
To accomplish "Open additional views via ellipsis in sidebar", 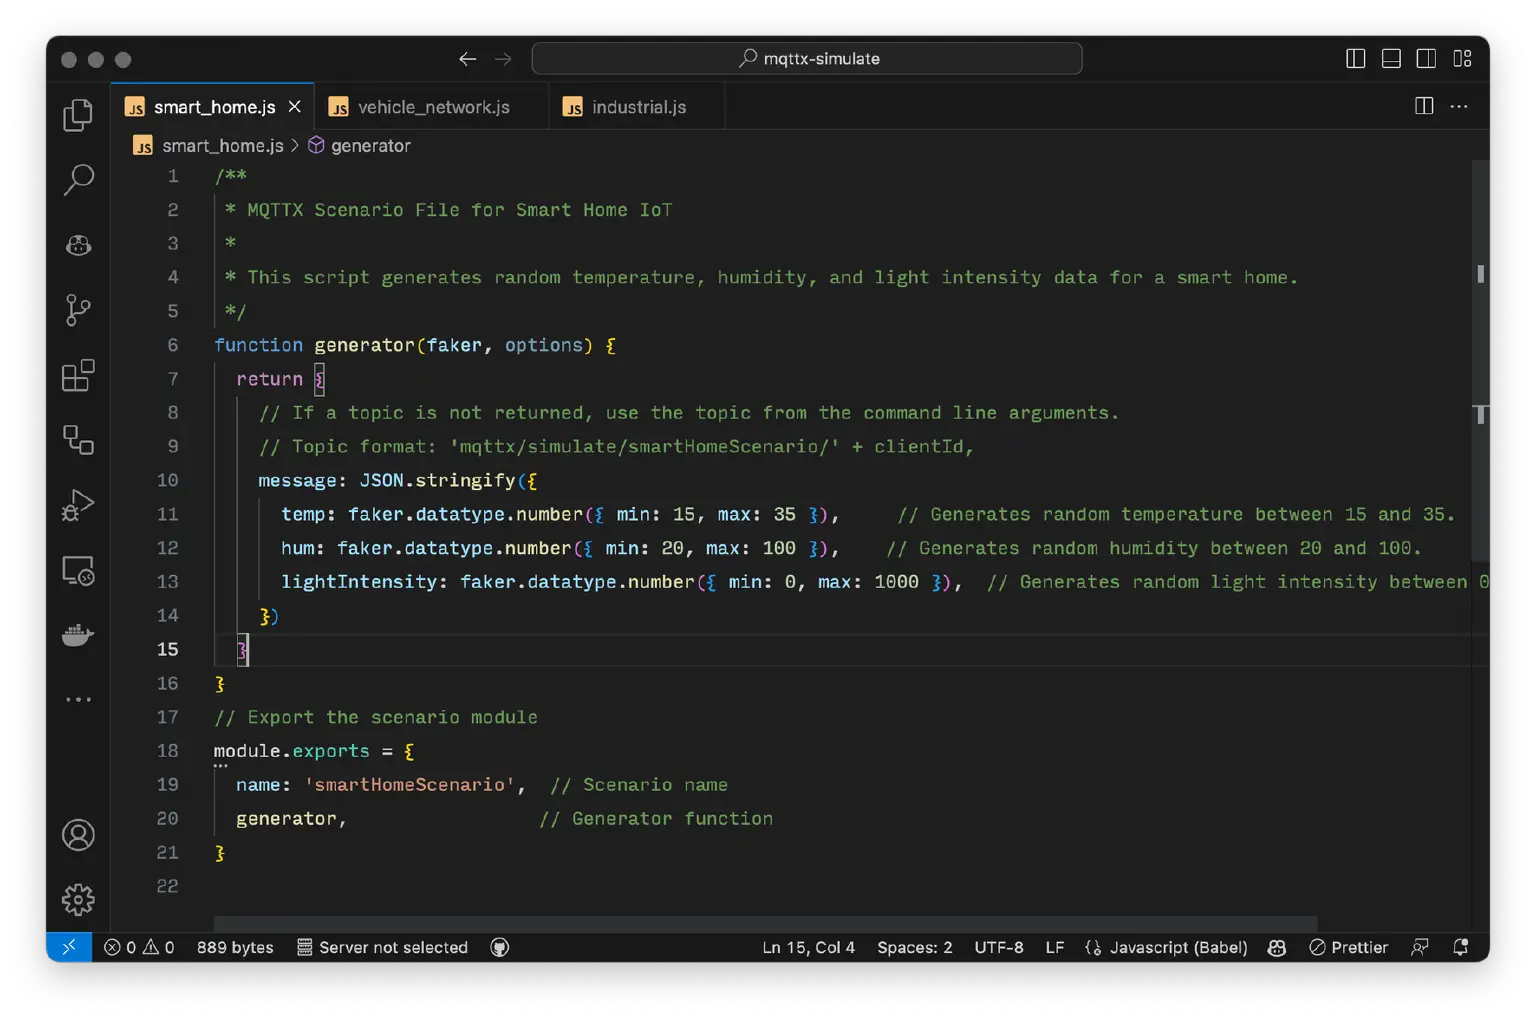I will 78,698.
